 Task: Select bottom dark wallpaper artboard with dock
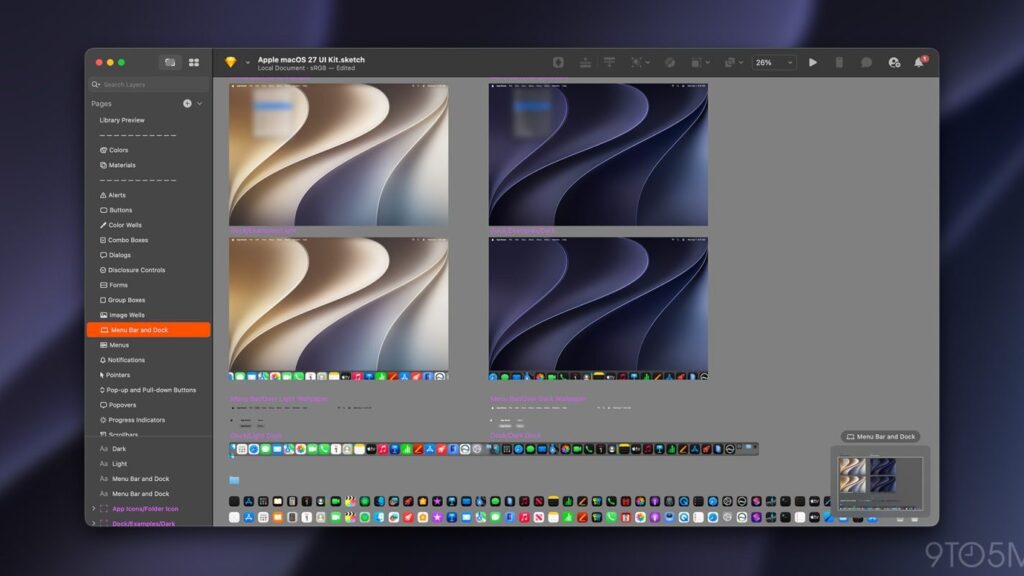(x=598, y=309)
